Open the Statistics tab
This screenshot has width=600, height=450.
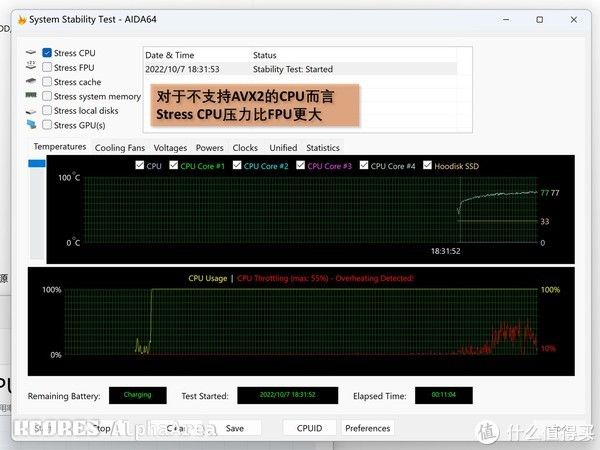pyautogui.click(x=322, y=147)
